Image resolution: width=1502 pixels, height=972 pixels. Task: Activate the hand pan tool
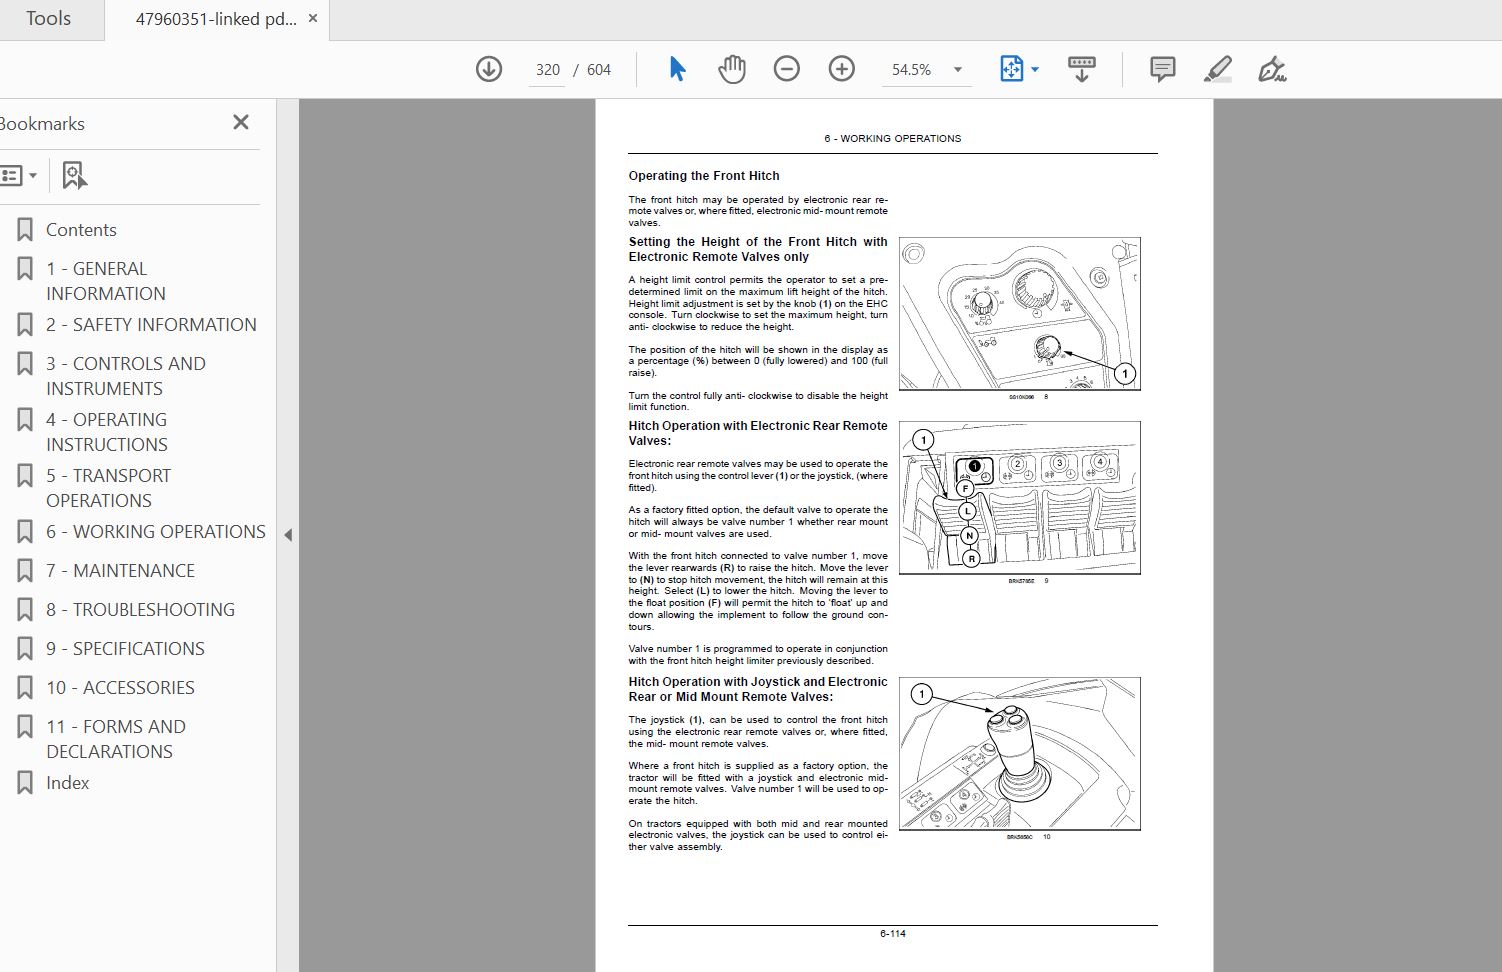(x=732, y=69)
